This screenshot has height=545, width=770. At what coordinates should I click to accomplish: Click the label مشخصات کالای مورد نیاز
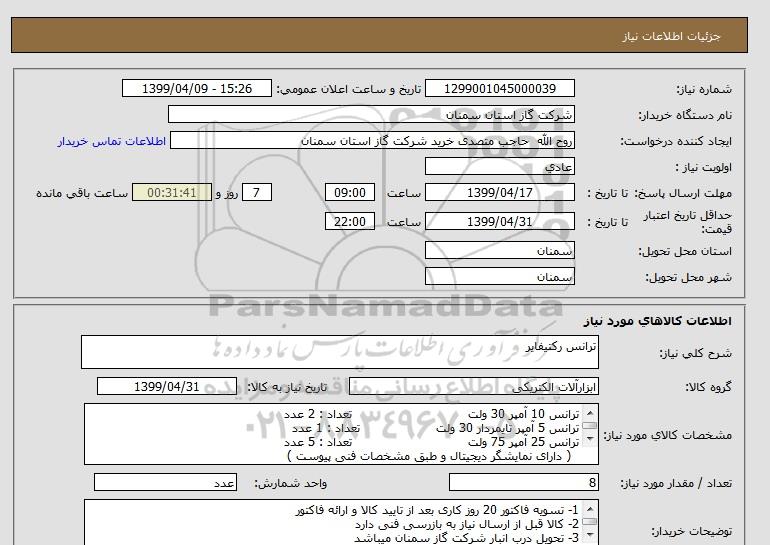point(667,435)
